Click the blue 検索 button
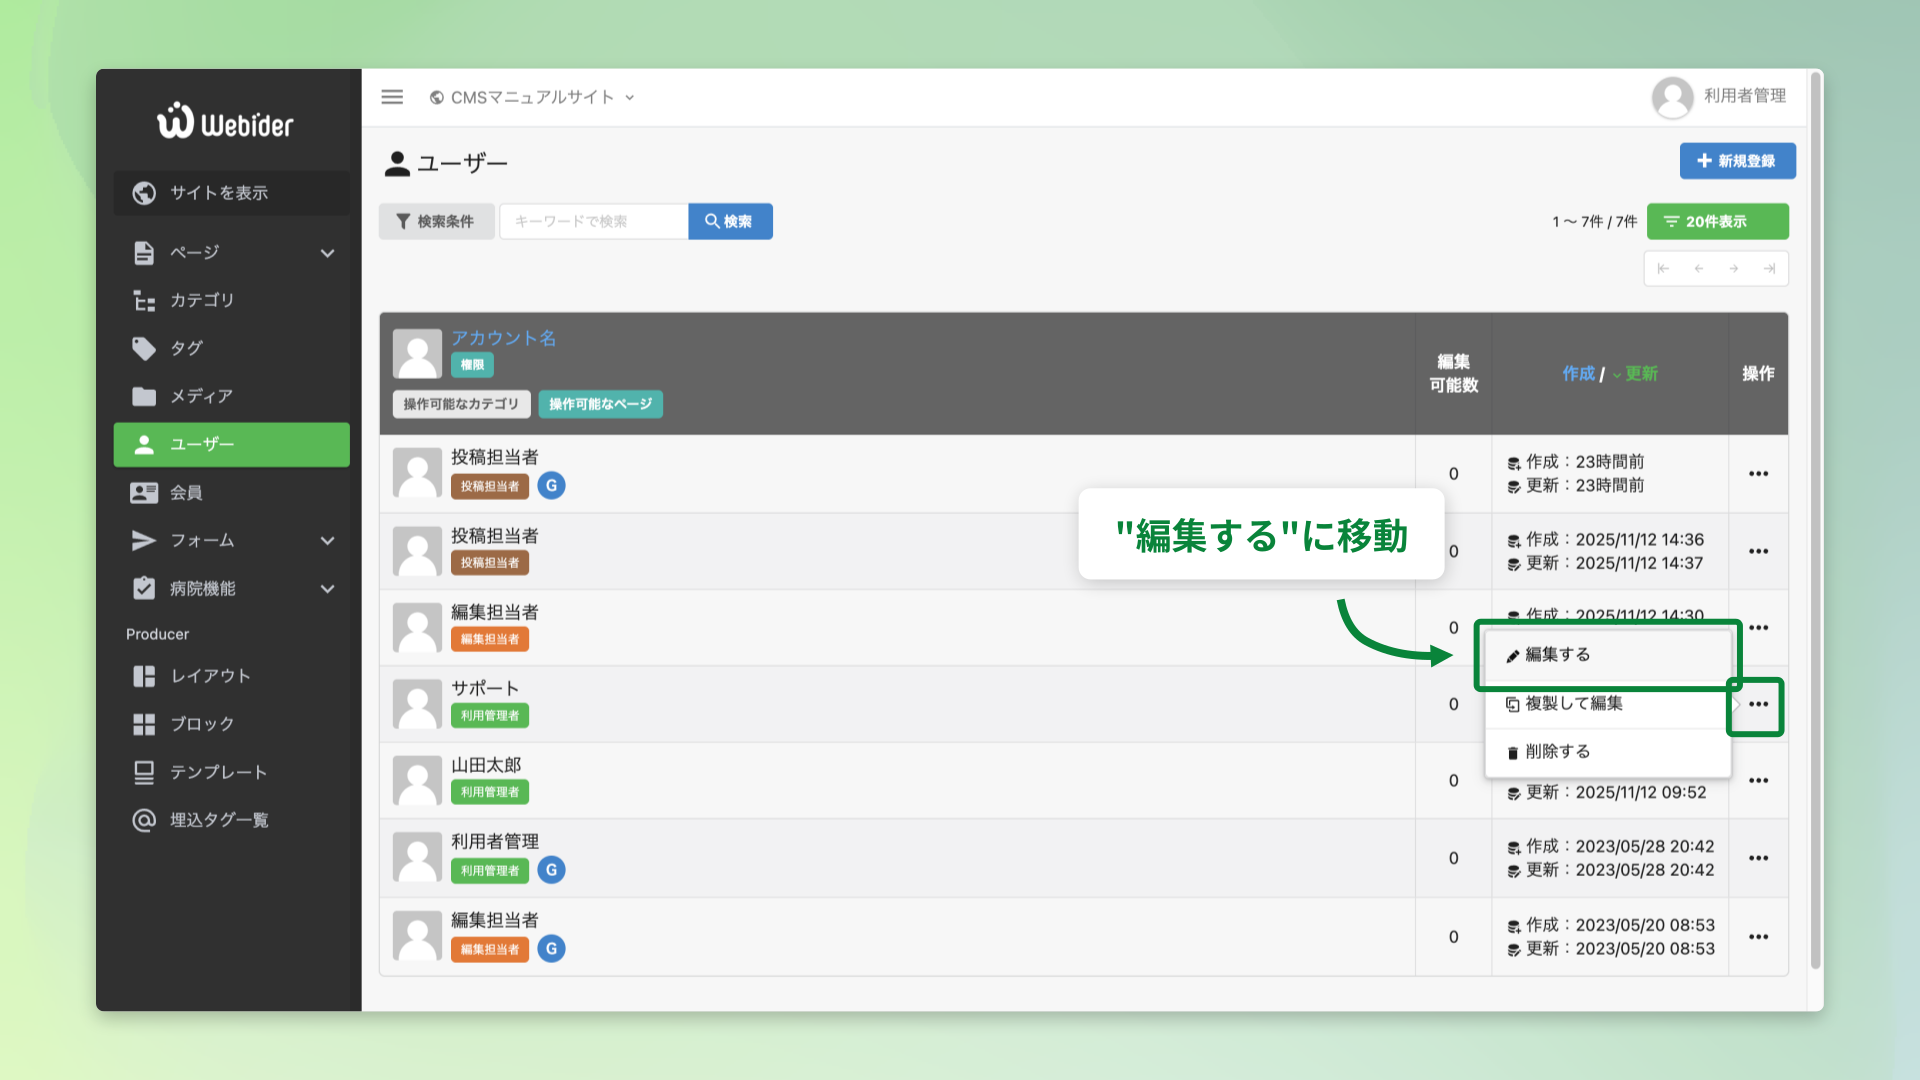 (x=730, y=221)
